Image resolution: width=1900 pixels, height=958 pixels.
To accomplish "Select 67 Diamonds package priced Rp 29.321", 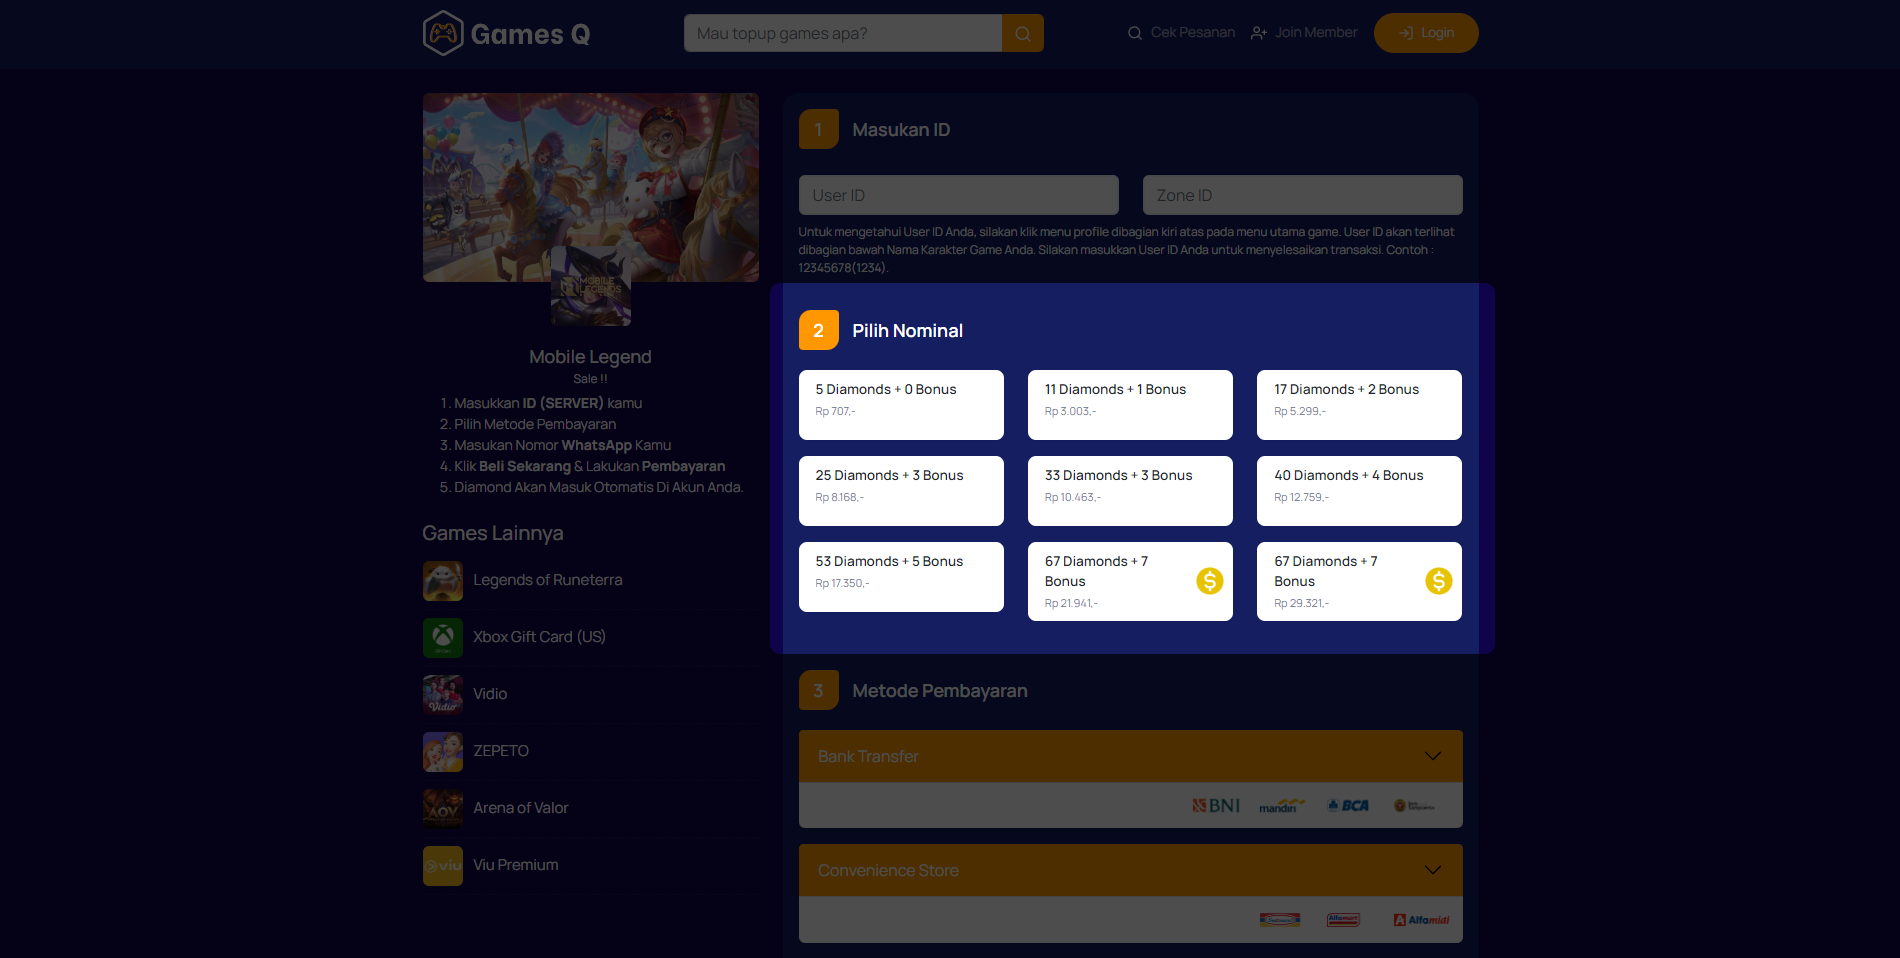I will click(x=1359, y=581).
